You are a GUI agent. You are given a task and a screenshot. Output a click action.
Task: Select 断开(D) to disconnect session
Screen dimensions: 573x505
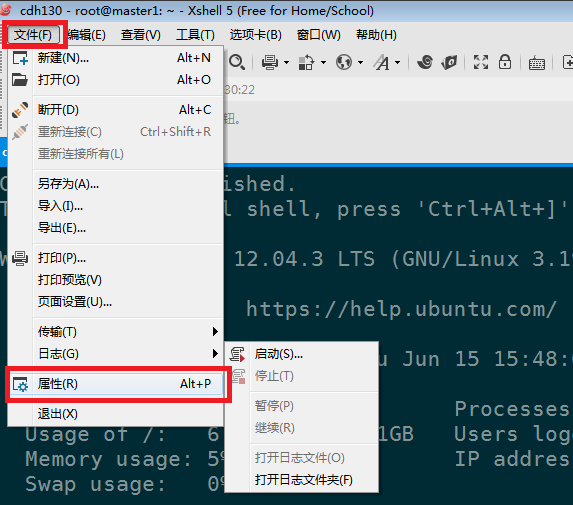pos(115,110)
